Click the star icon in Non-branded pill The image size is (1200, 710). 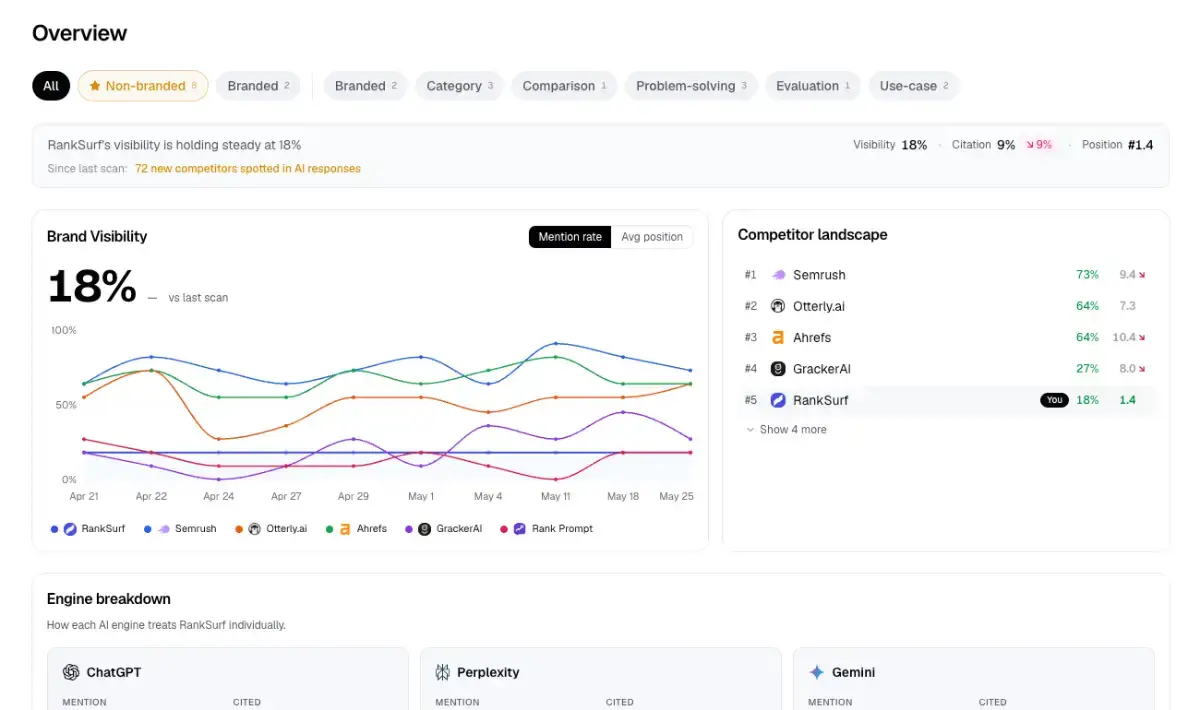[x=95, y=86]
